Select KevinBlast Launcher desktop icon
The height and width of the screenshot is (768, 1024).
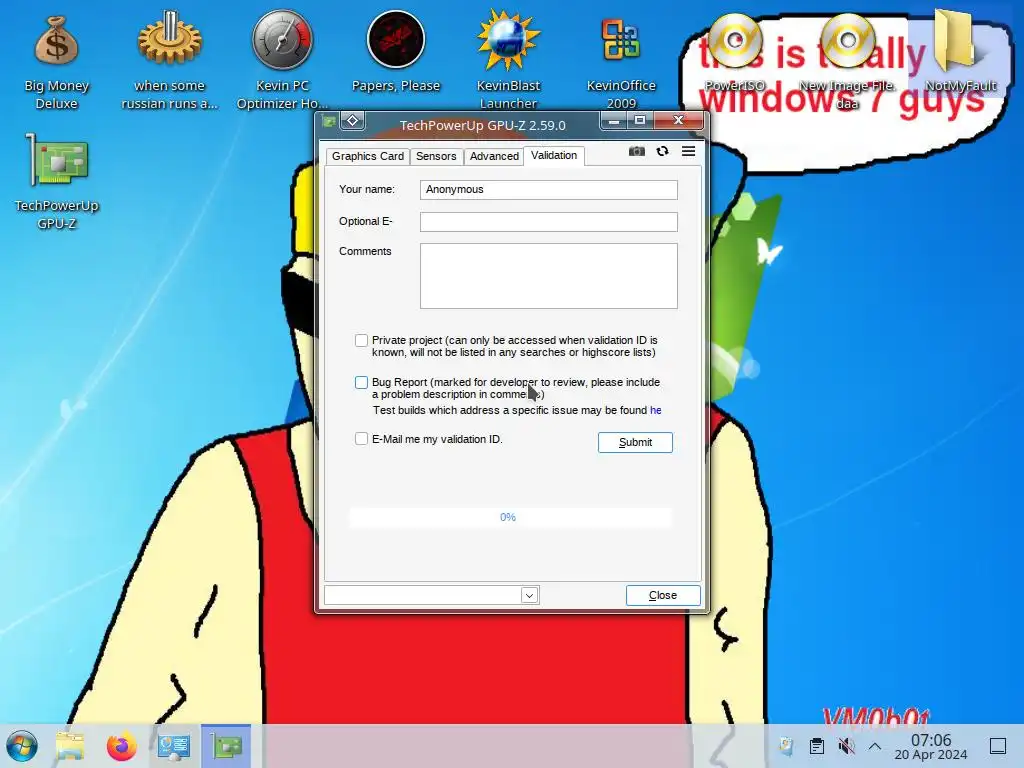point(508,61)
